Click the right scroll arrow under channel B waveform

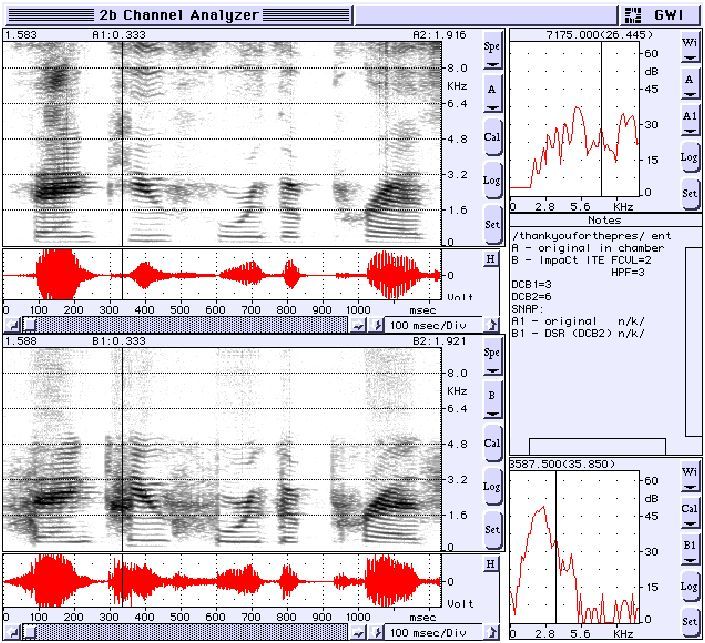pos(492,633)
